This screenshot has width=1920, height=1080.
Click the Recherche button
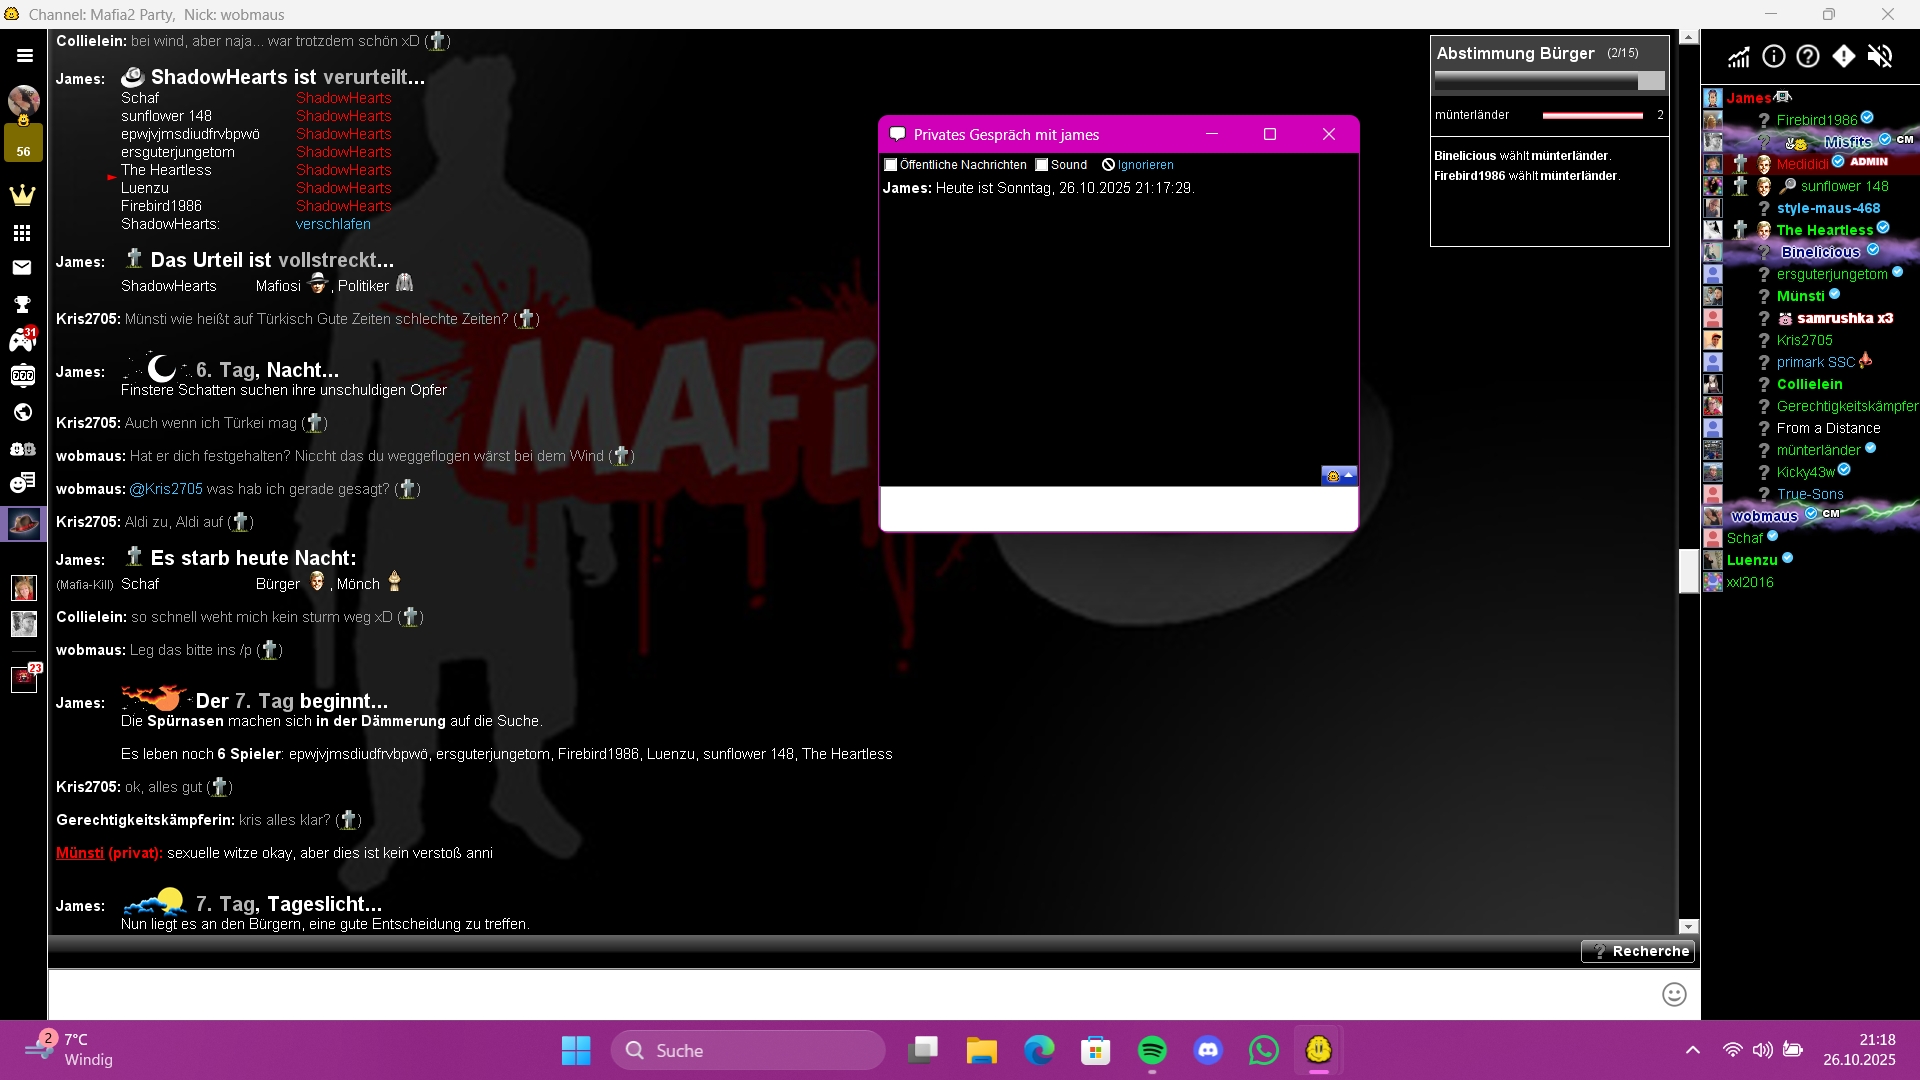[1638, 951]
